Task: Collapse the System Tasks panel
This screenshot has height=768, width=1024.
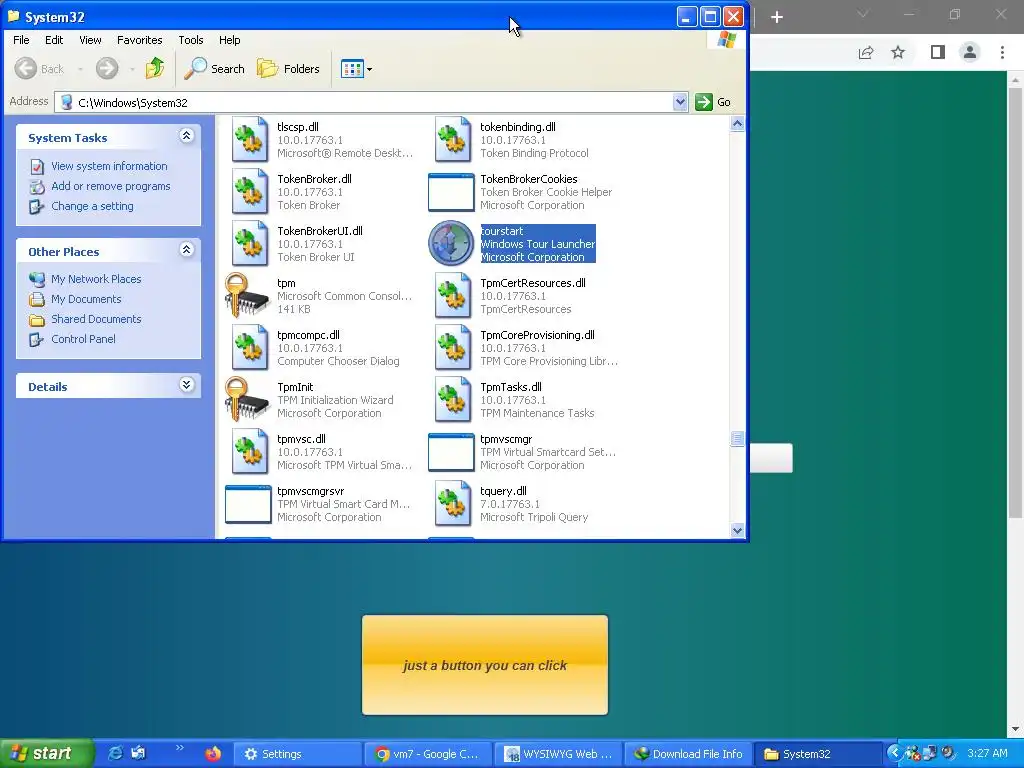Action: coord(186,136)
